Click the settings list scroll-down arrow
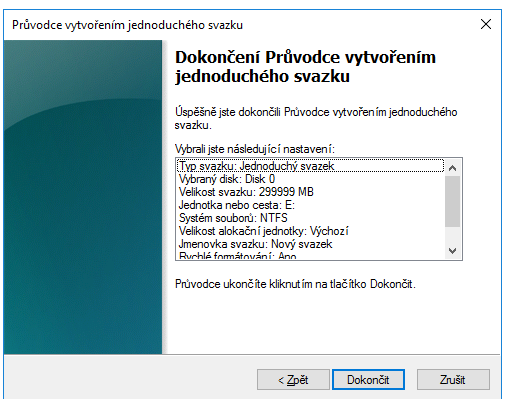 452,251
